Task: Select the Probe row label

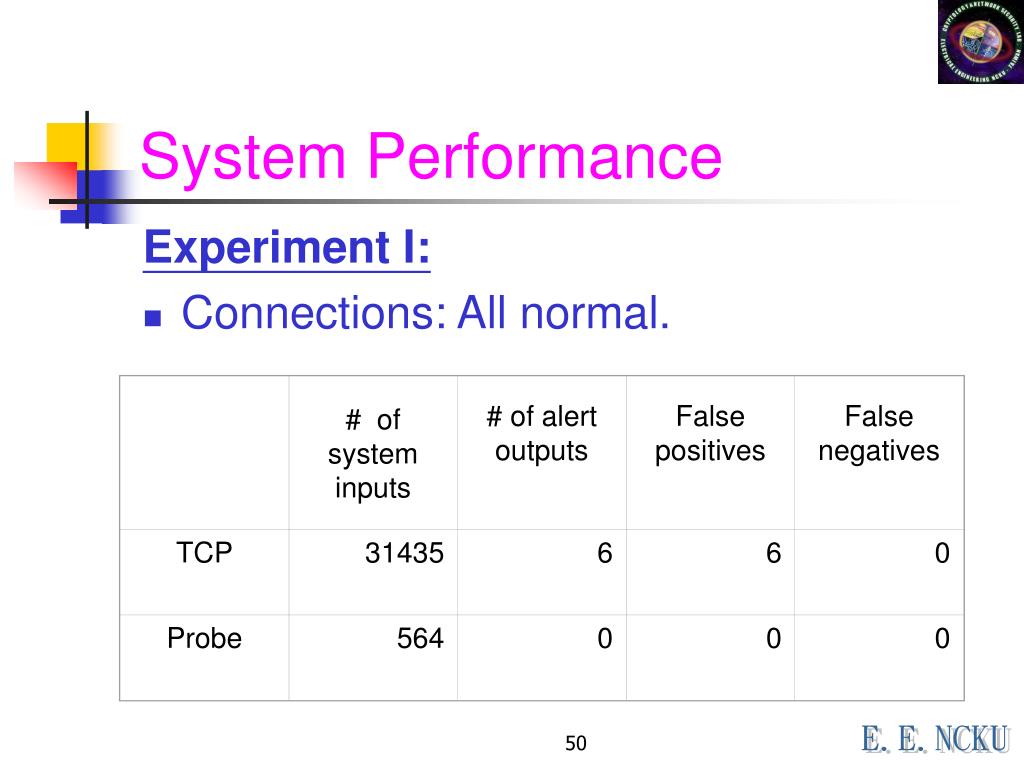Action: point(204,639)
